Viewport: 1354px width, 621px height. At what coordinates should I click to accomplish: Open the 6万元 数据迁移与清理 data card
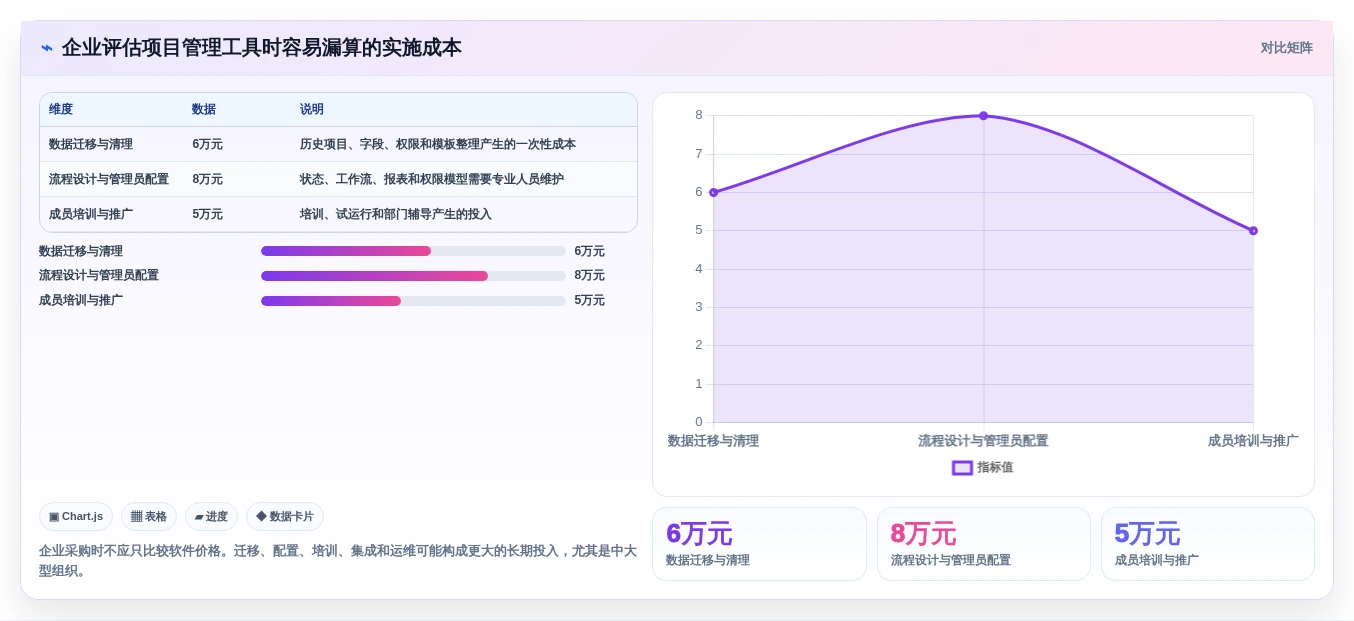[759, 544]
